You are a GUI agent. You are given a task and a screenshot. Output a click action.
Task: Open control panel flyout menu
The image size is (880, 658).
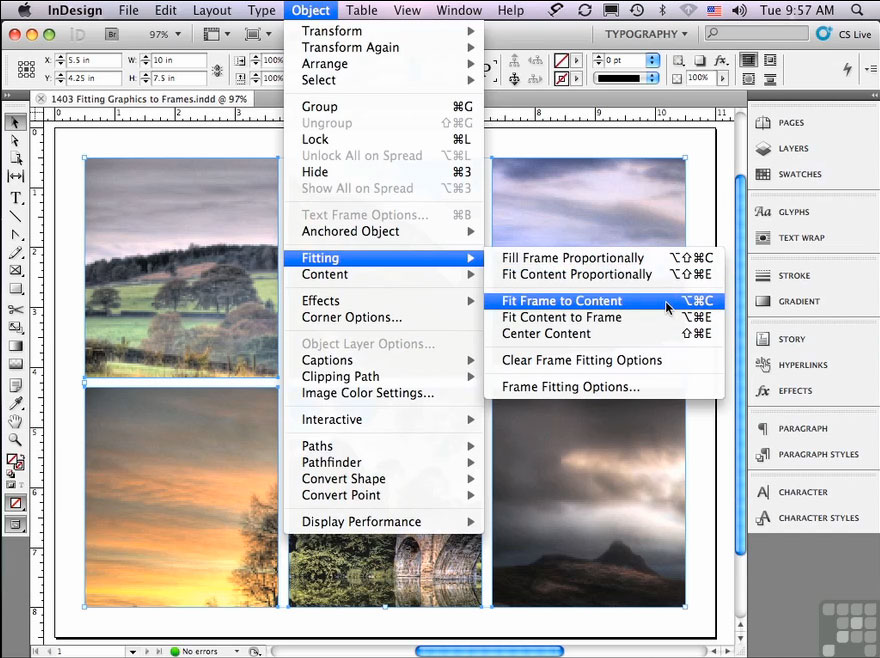point(870,68)
